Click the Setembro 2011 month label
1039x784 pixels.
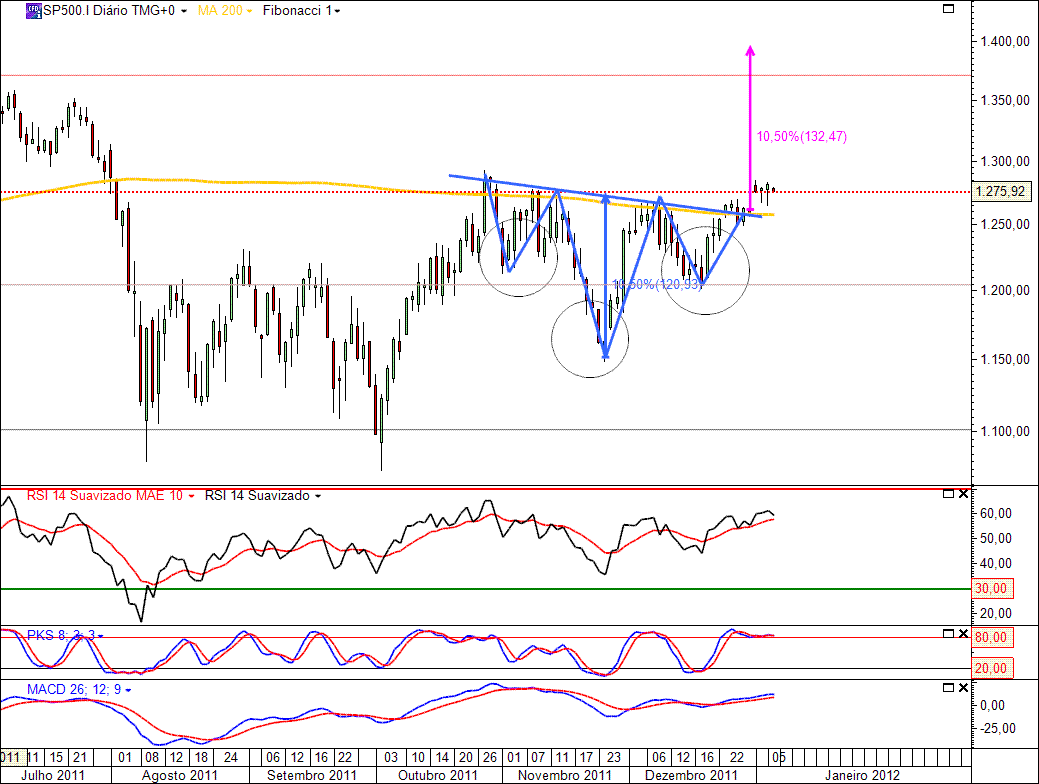pyautogui.click(x=311, y=775)
